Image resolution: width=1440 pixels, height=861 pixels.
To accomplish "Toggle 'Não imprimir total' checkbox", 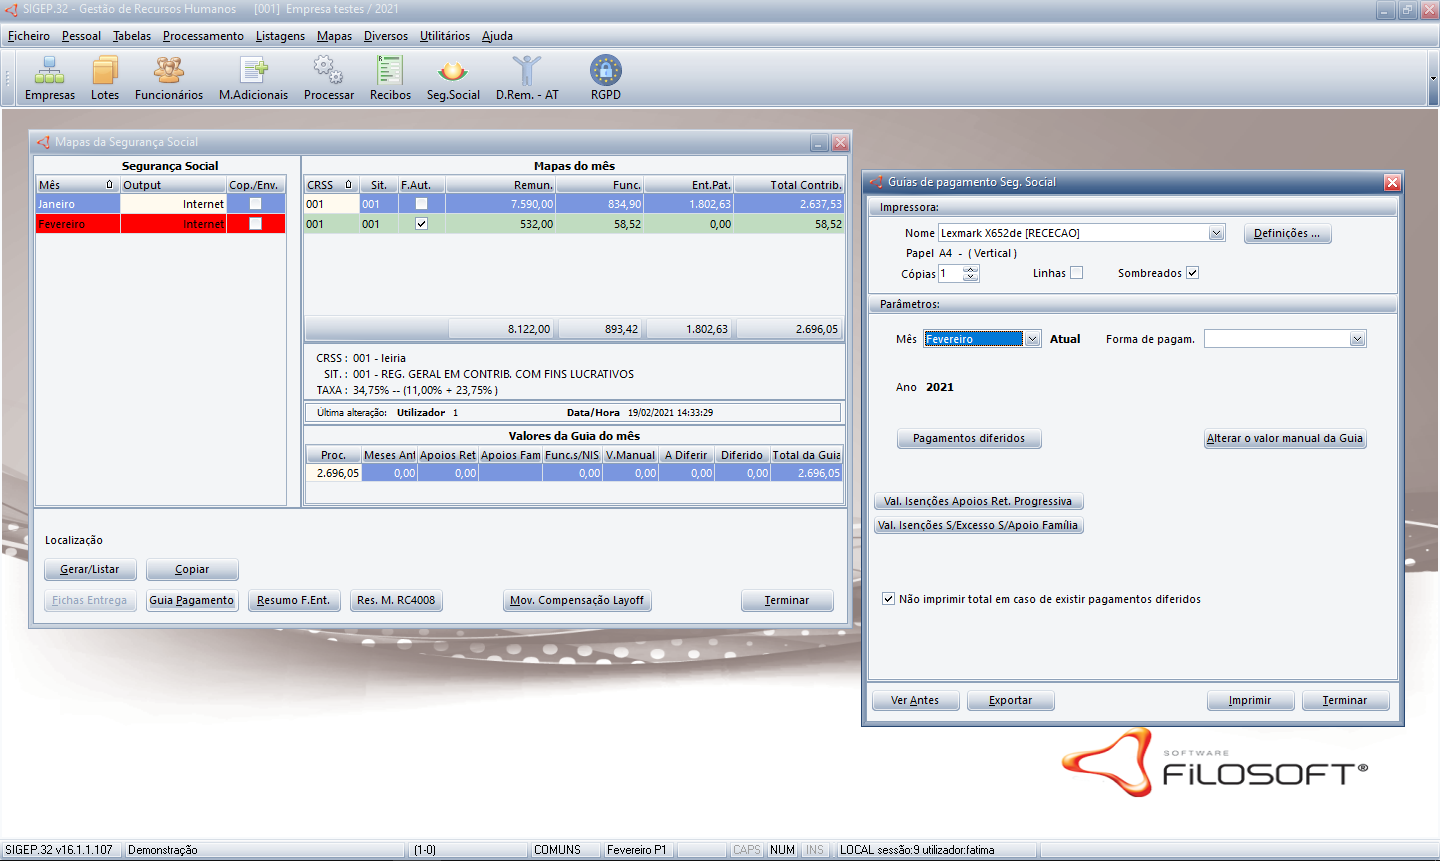I will coord(888,599).
